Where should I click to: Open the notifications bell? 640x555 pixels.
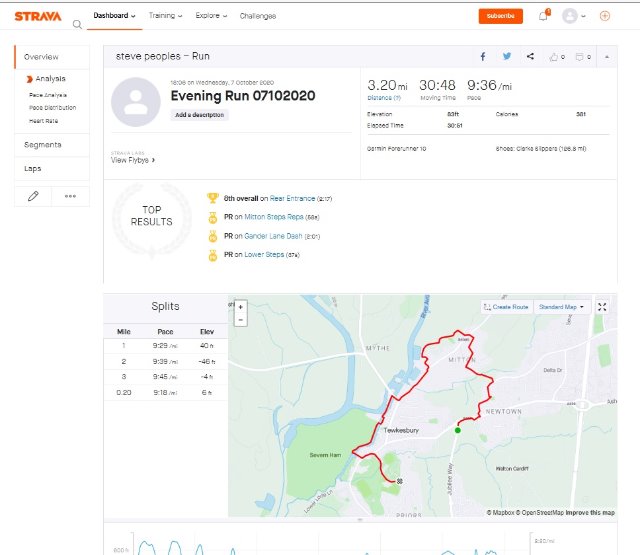click(543, 16)
